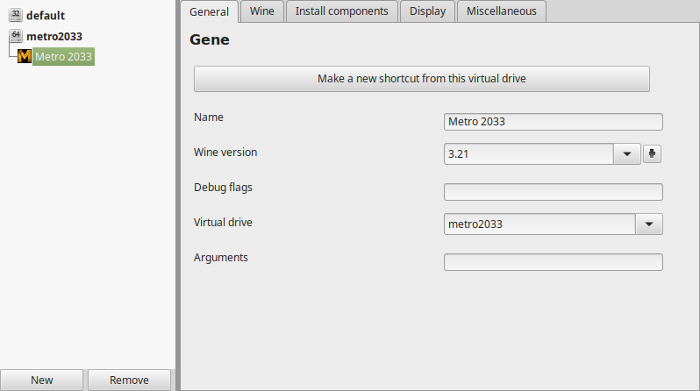Open the Virtual drive dropdown arrow
Image resolution: width=700 pixels, height=391 pixels.
tap(649, 224)
